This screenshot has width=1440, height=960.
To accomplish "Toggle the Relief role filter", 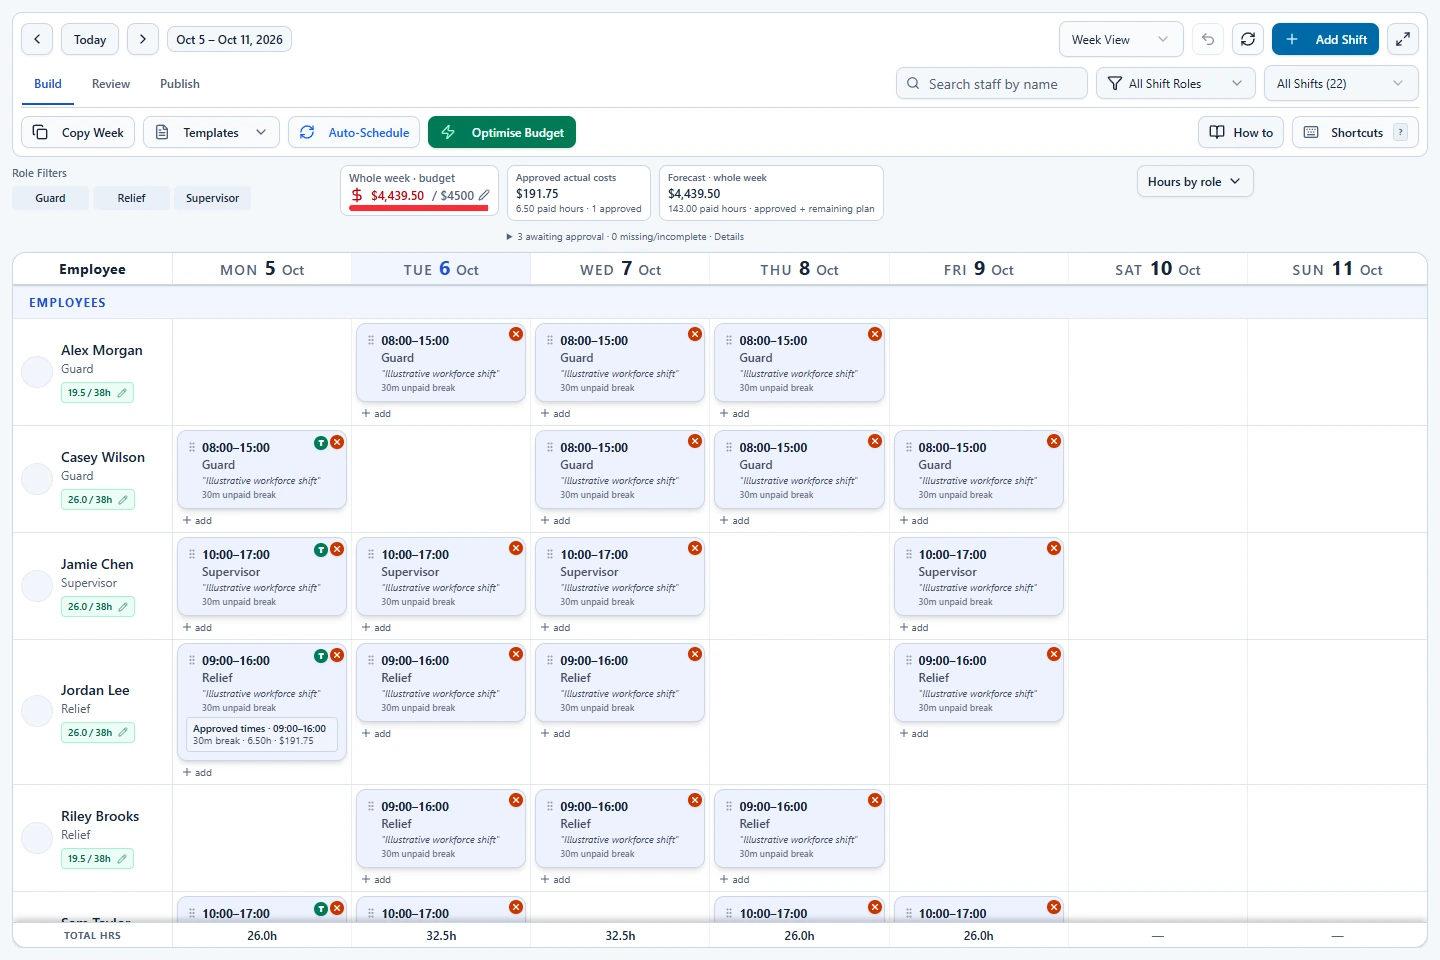I will (131, 198).
